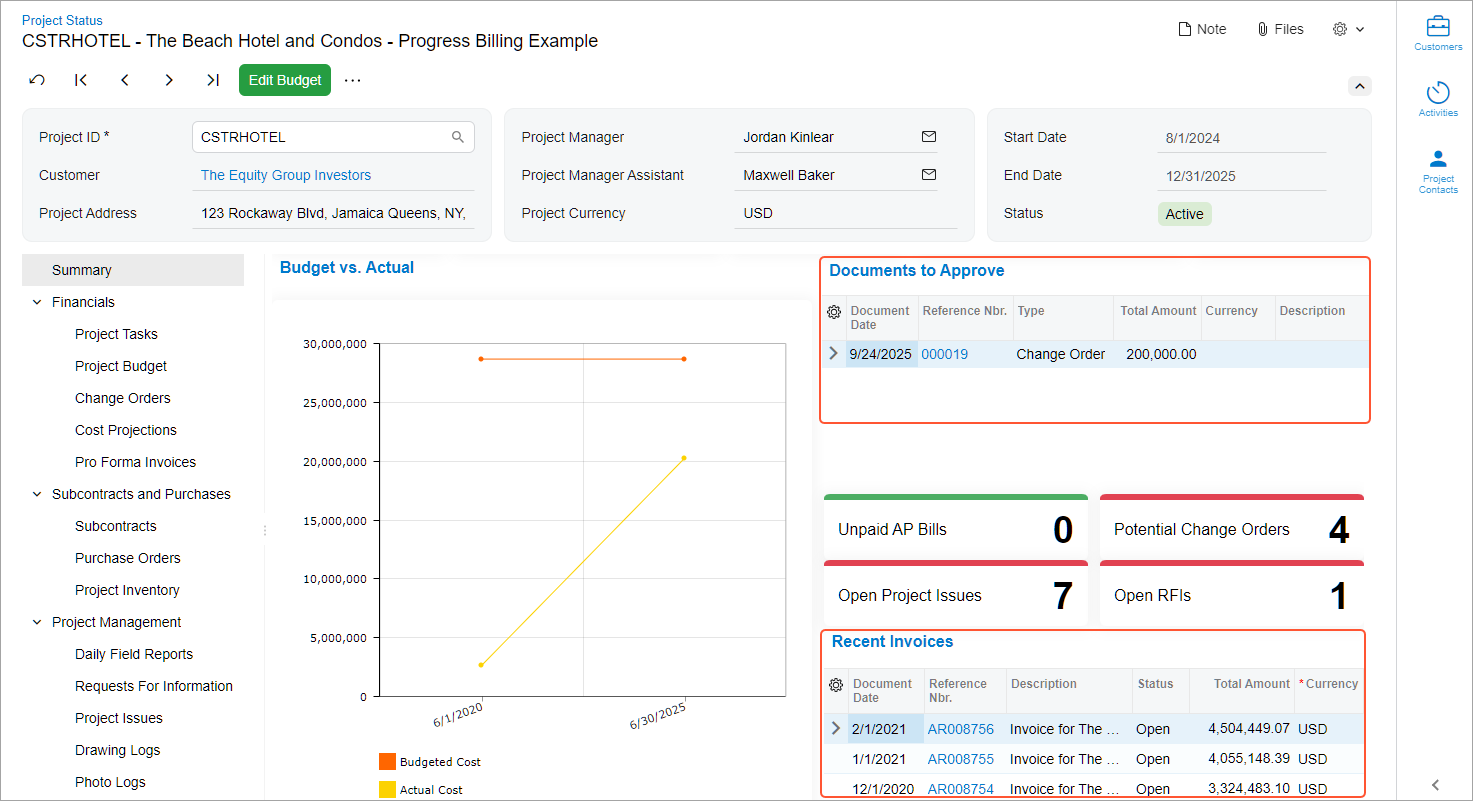The width and height of the screenshot is (1473, 801).
Task: Email project manager Jordan Kinlear
Action: pyautogui.click(x=928, y=137)
